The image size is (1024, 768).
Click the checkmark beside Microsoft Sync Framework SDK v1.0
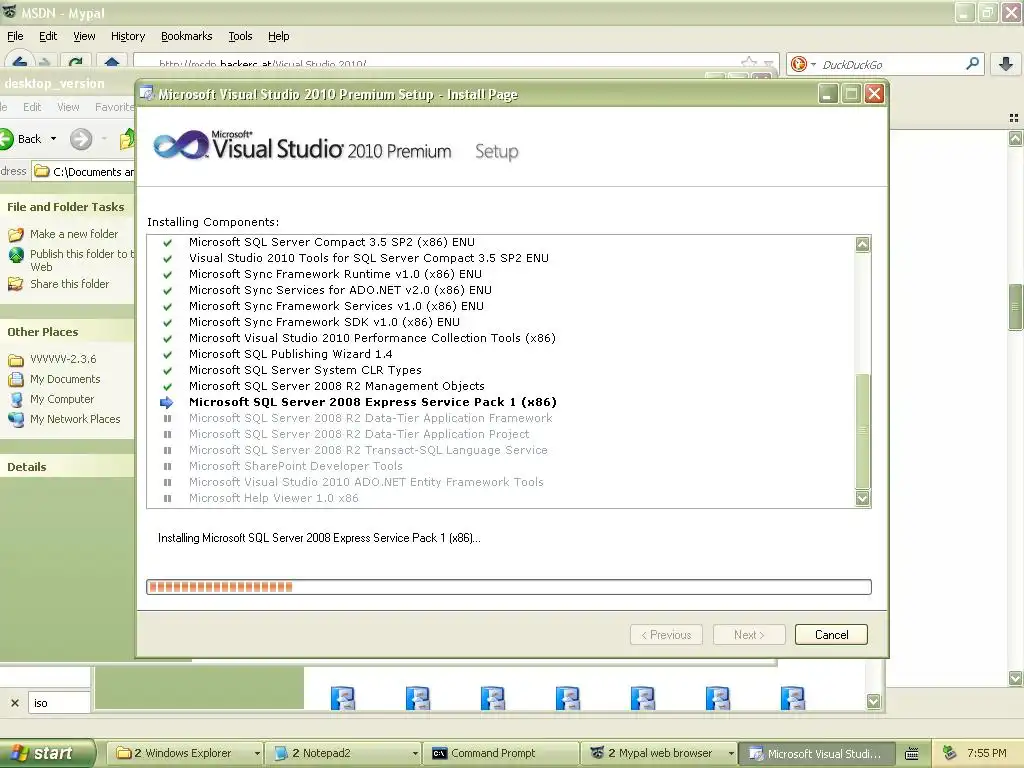[x=167, y=323]
